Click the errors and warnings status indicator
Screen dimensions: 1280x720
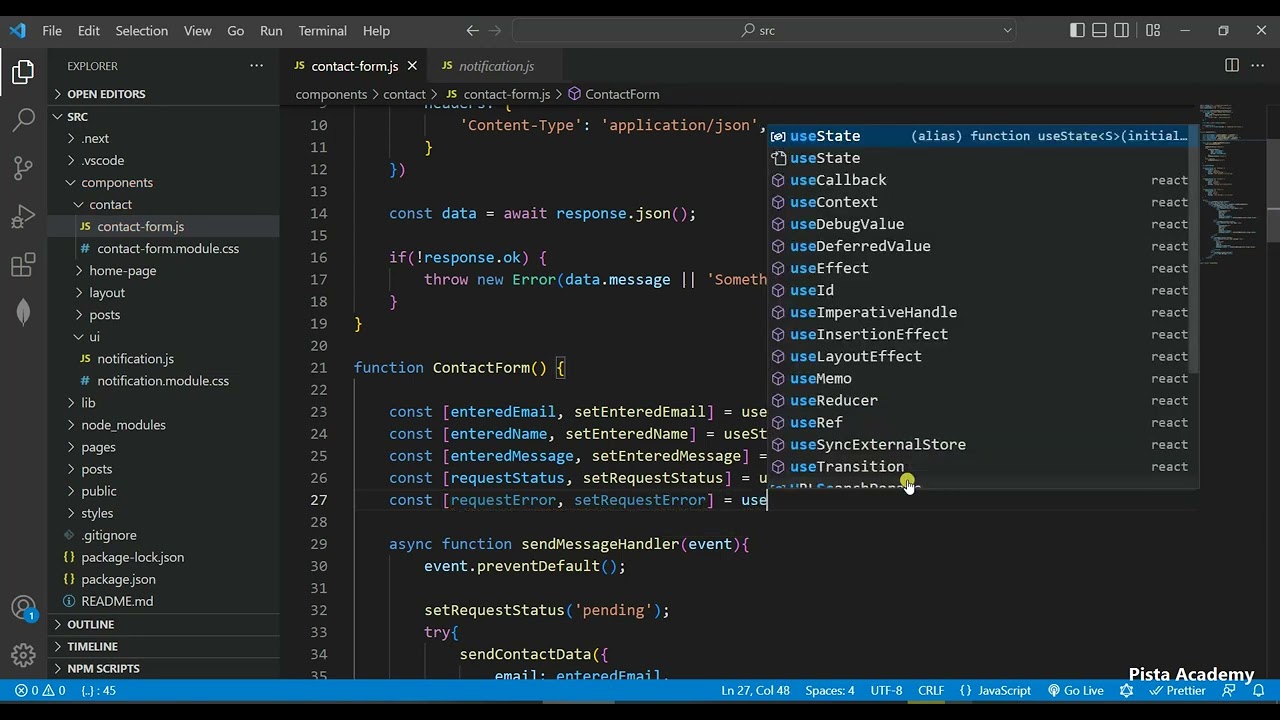pos(40,690)
